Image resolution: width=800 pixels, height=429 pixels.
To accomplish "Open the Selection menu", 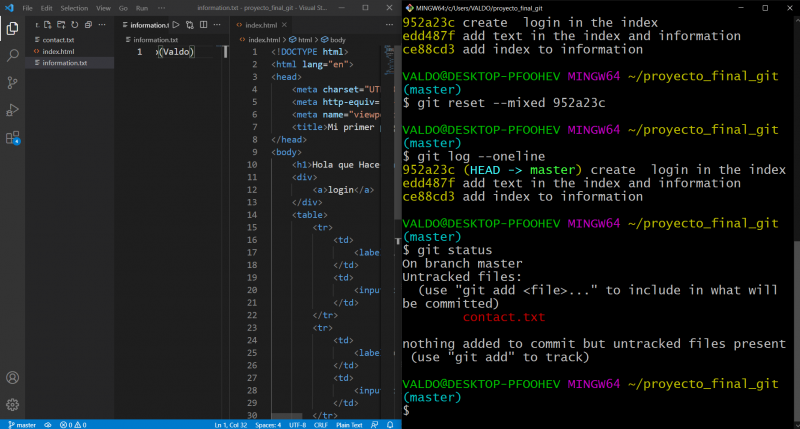I will pos(74,8).
